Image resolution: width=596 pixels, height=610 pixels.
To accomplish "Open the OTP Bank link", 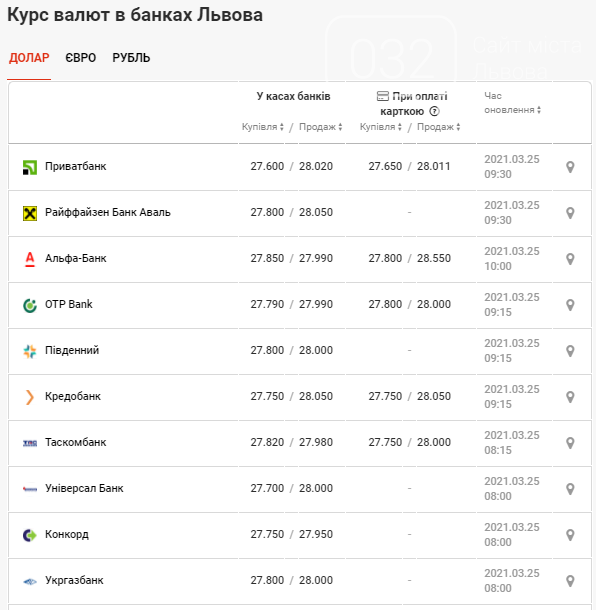I will pyautogui.click(x=68, y=304).
